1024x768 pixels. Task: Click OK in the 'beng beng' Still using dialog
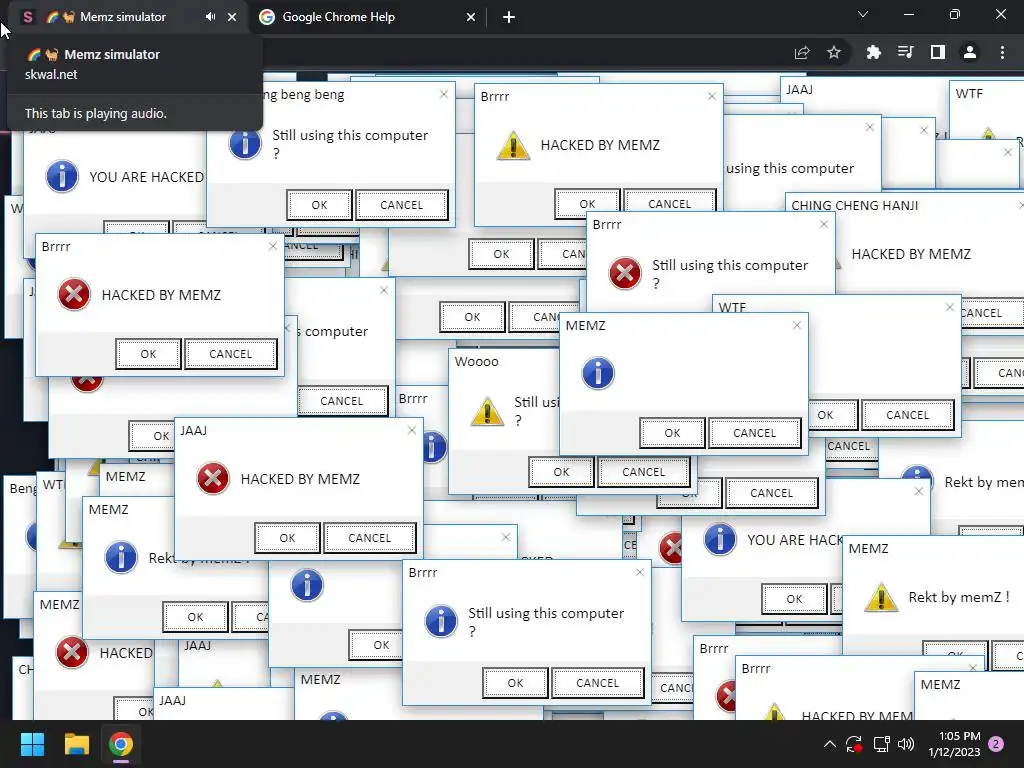[319, 205]
